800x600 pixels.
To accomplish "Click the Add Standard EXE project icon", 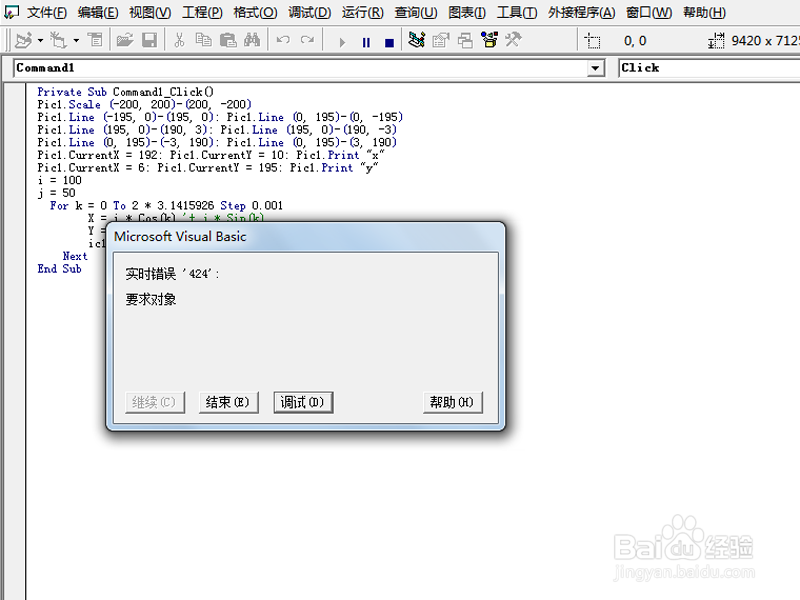I will [23, 40].
